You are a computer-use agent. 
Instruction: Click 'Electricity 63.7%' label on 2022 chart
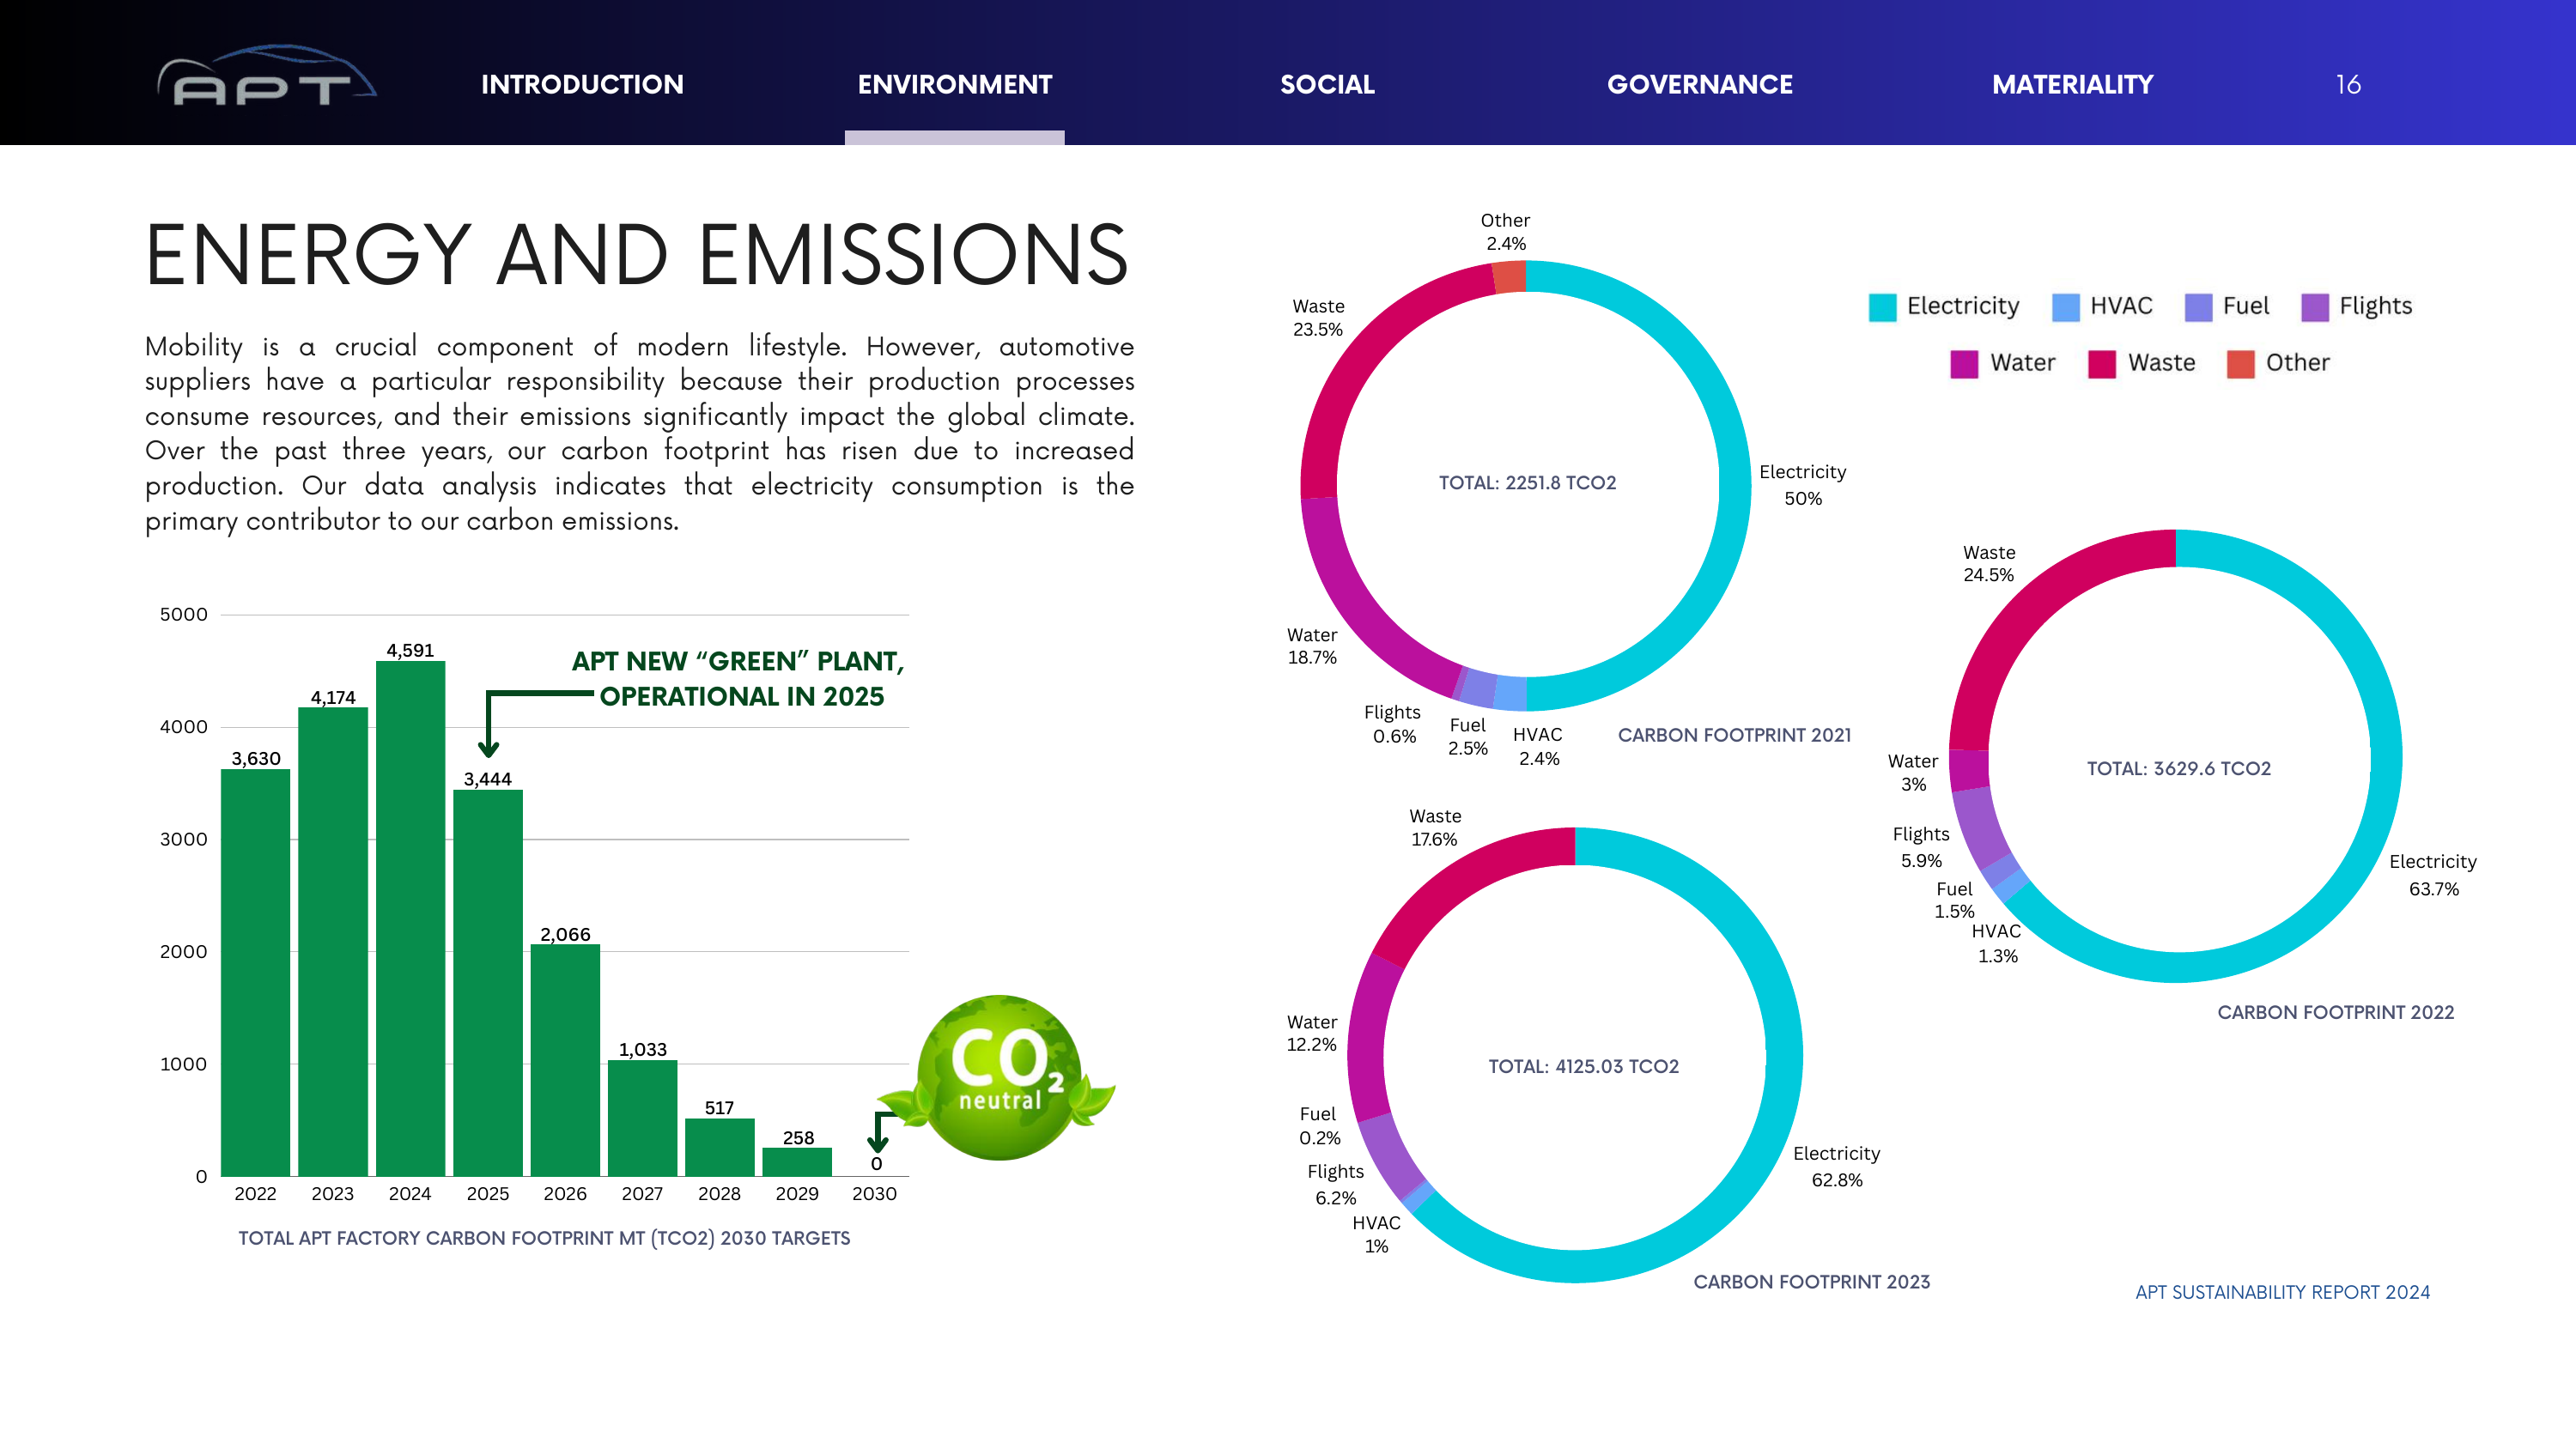(x=2432, y=874)
